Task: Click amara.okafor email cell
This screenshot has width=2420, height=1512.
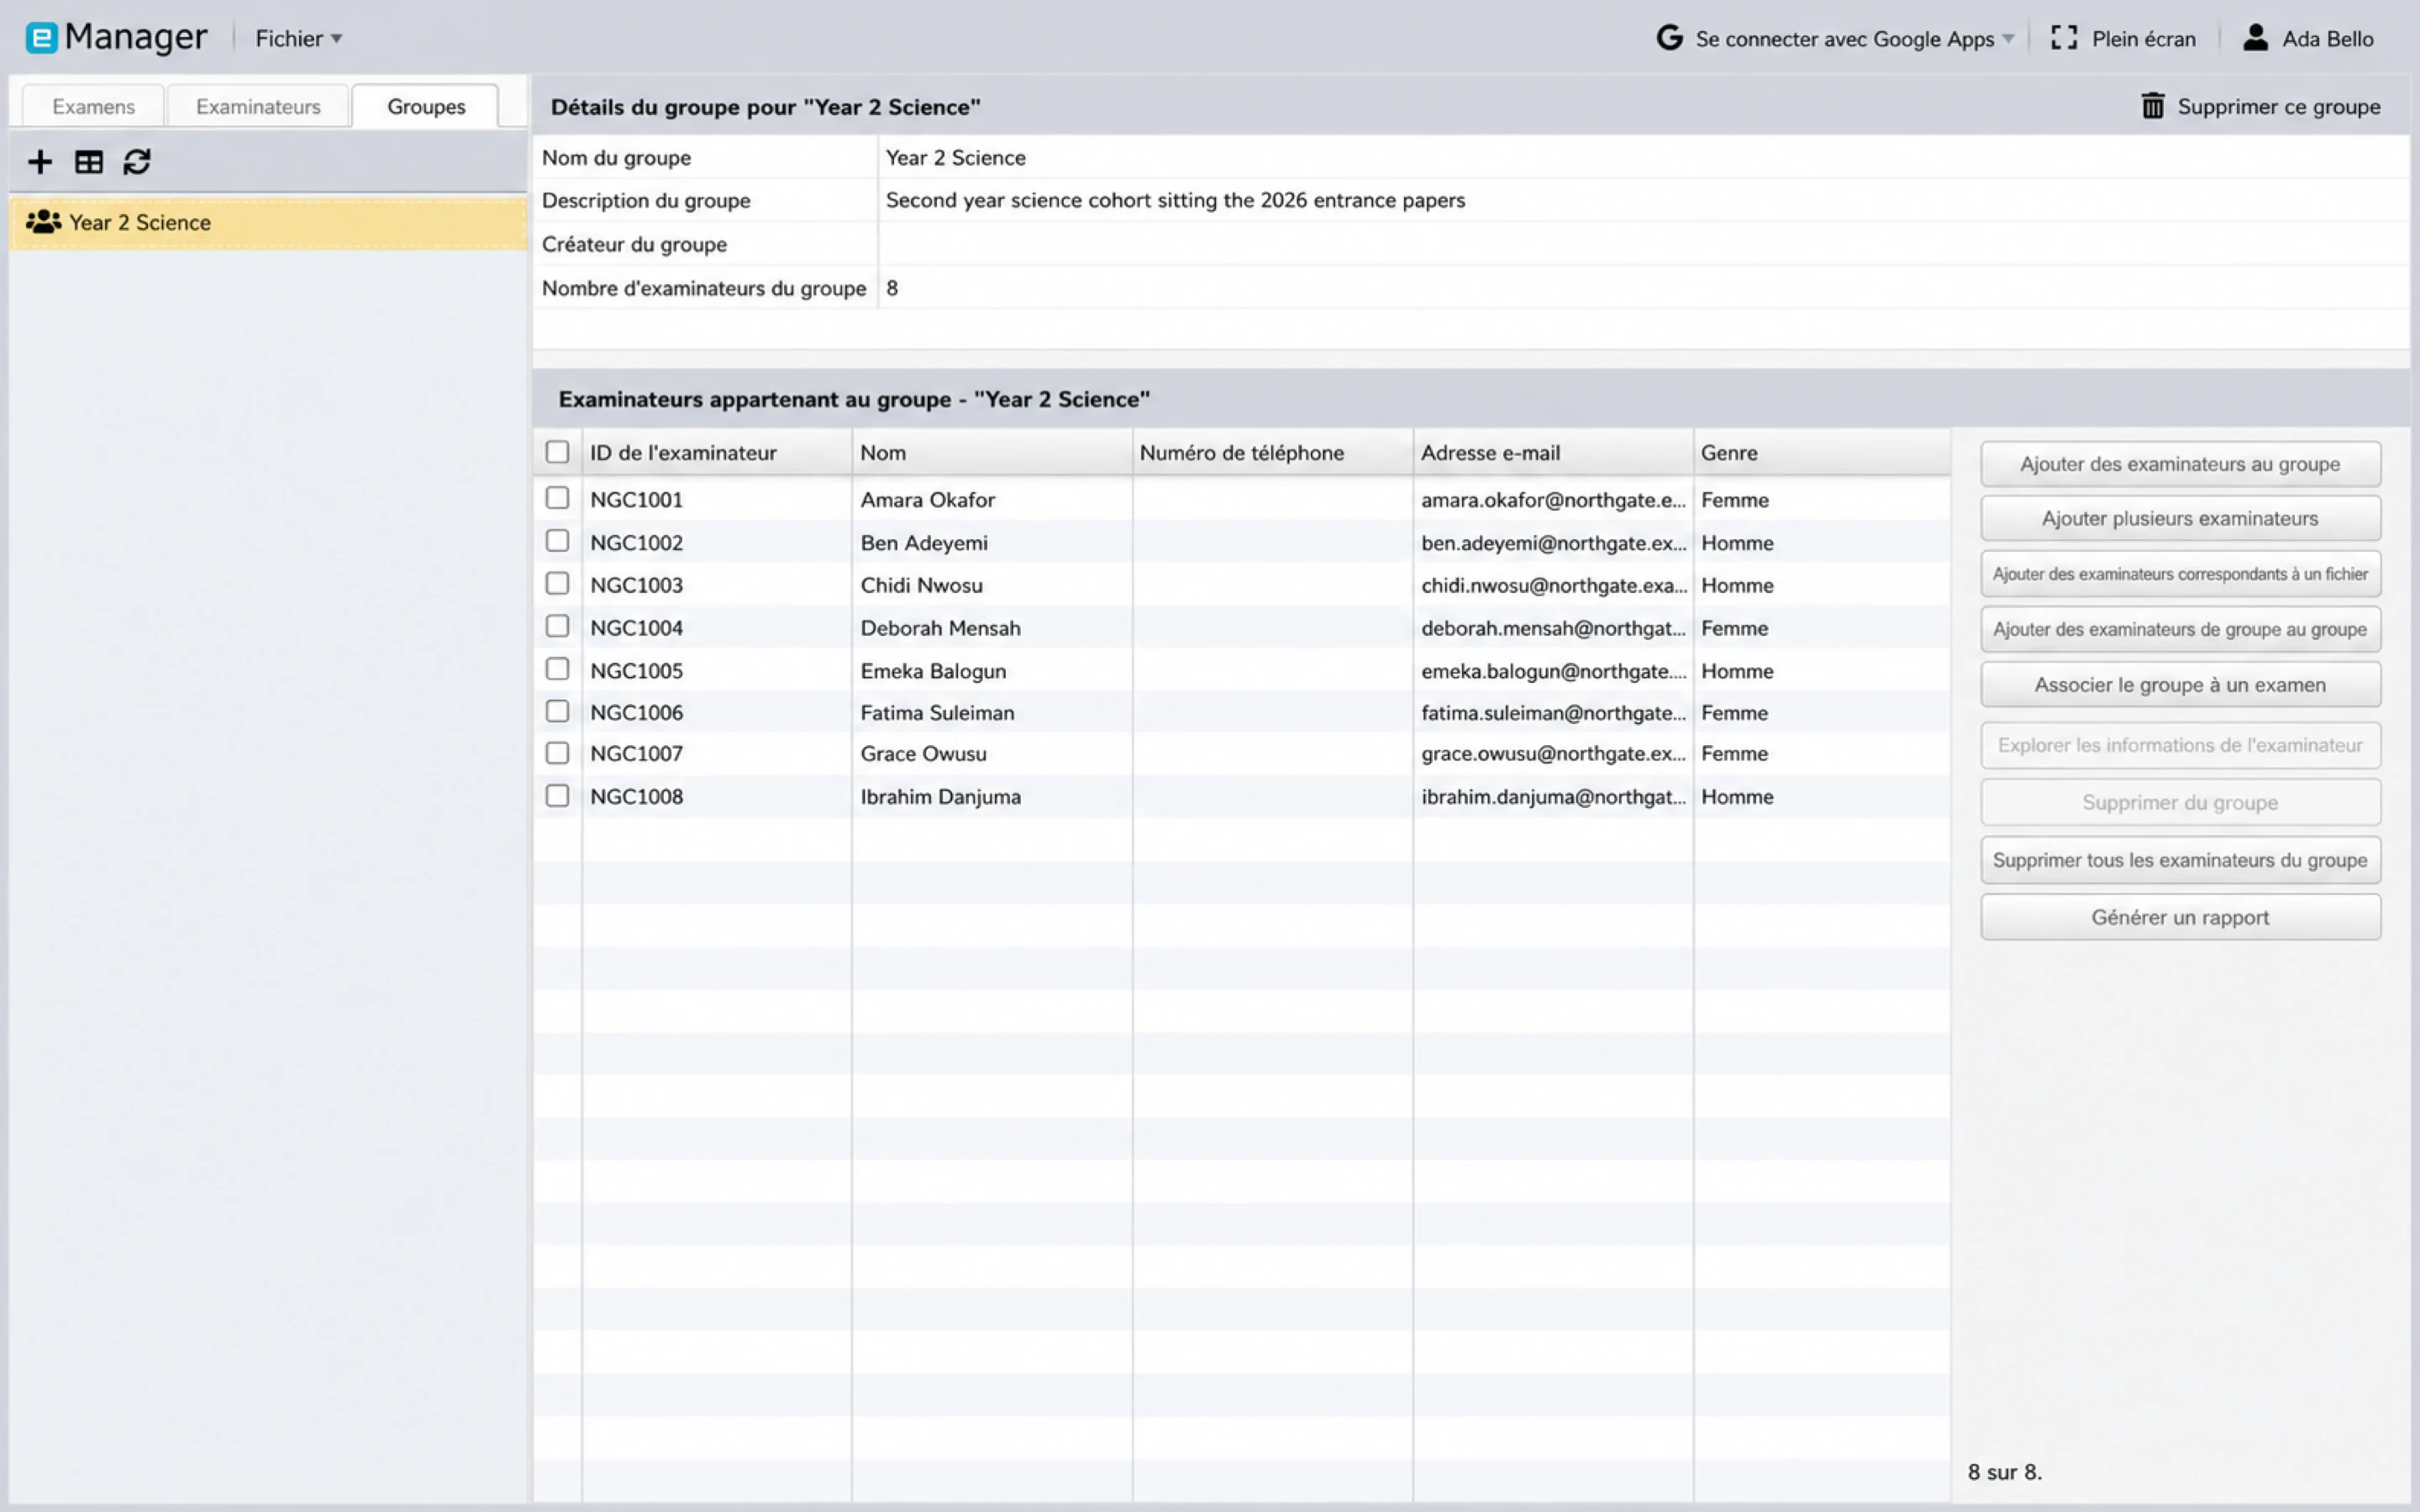Action: (x=1553, y=500)
